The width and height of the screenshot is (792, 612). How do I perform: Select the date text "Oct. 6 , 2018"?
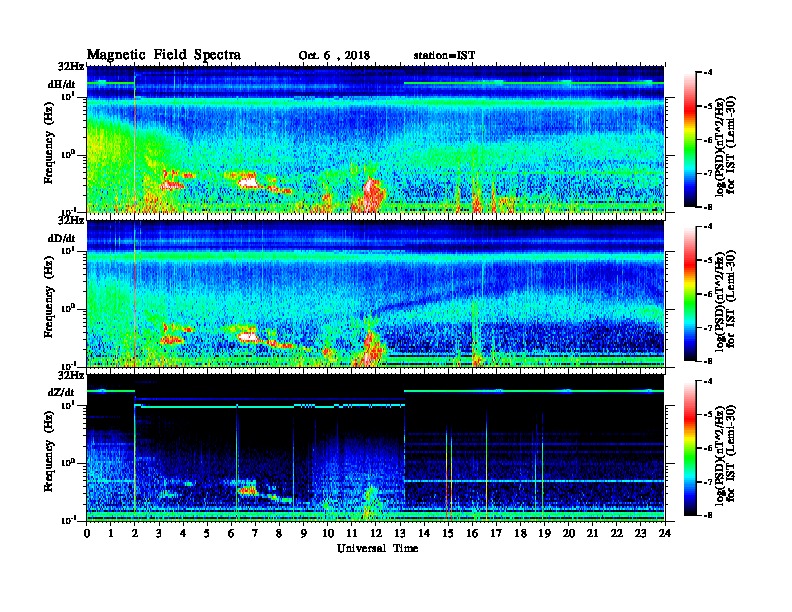pos(334,56)
